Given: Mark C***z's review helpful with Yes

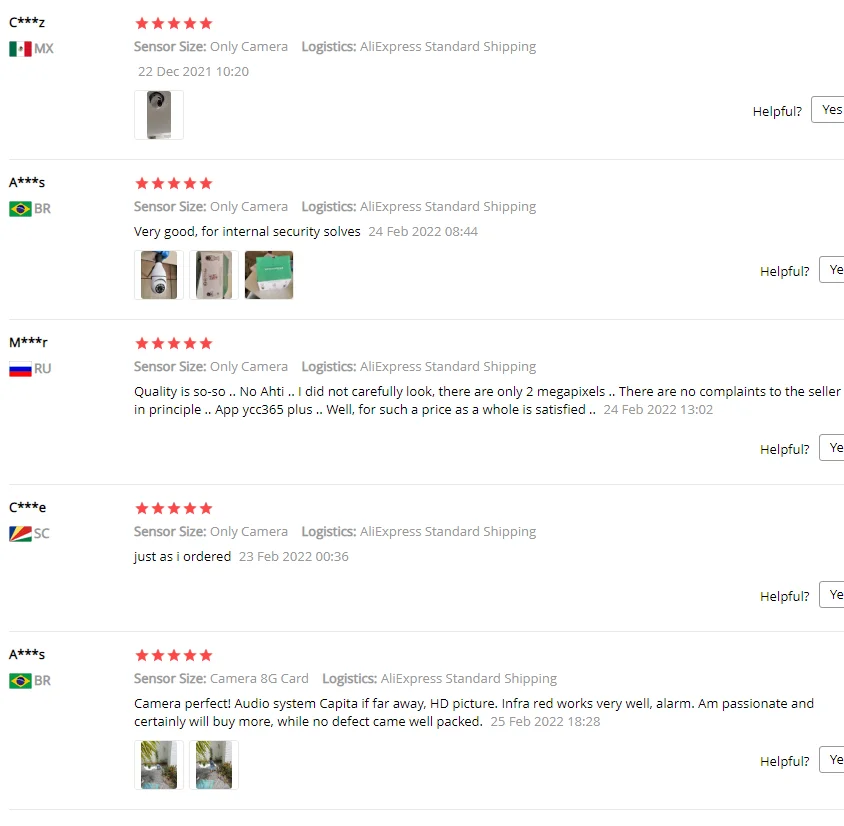Looking at the screenshot, I should pos(829,110).
